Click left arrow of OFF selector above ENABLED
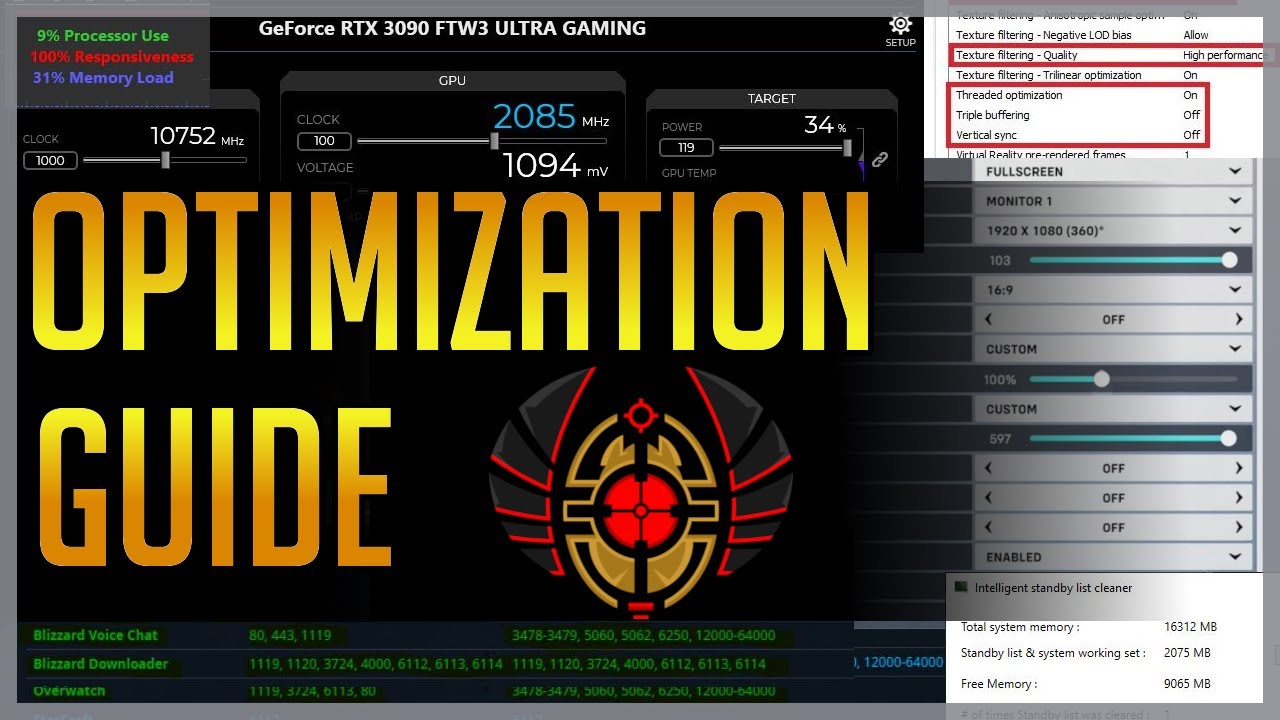Screen dimensions: 1280x720 coord(989,527)
